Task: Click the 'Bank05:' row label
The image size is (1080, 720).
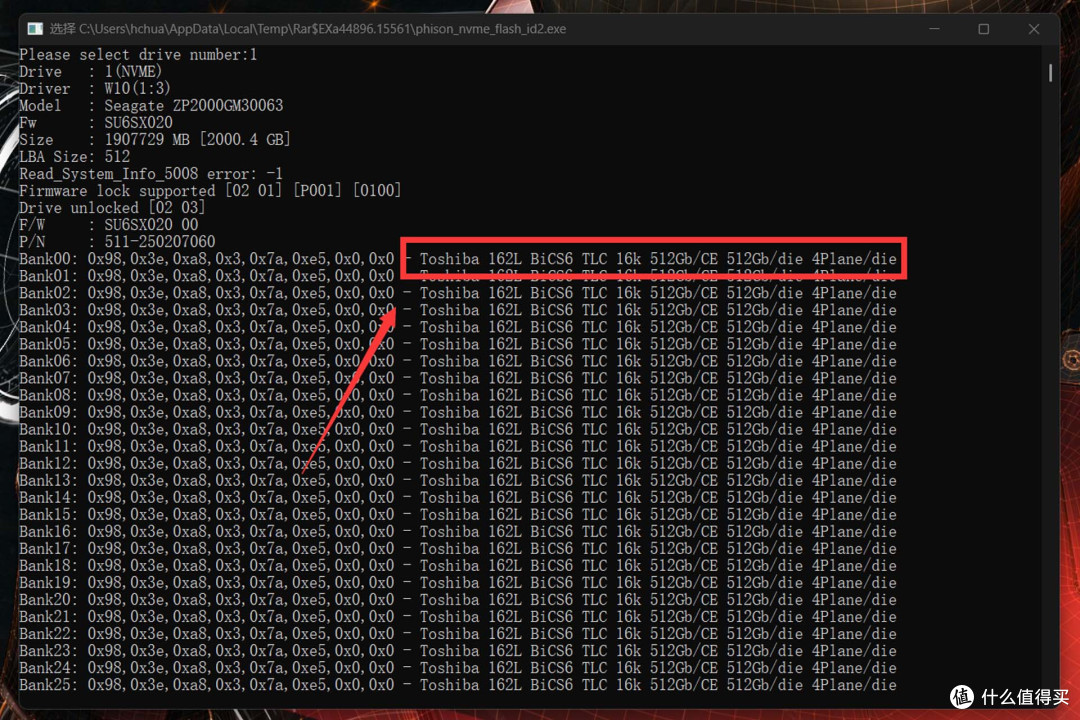Action: tap(49, 344)
